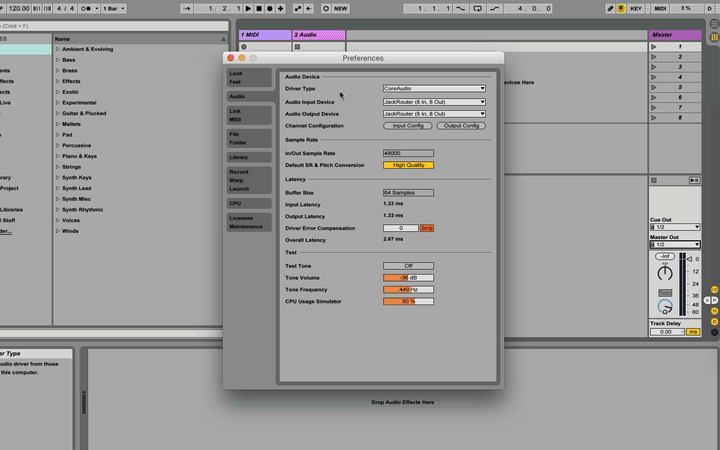This screenshot has width=720, height=450.
Task: Click the transport Stop button
Action: [259, 8]
